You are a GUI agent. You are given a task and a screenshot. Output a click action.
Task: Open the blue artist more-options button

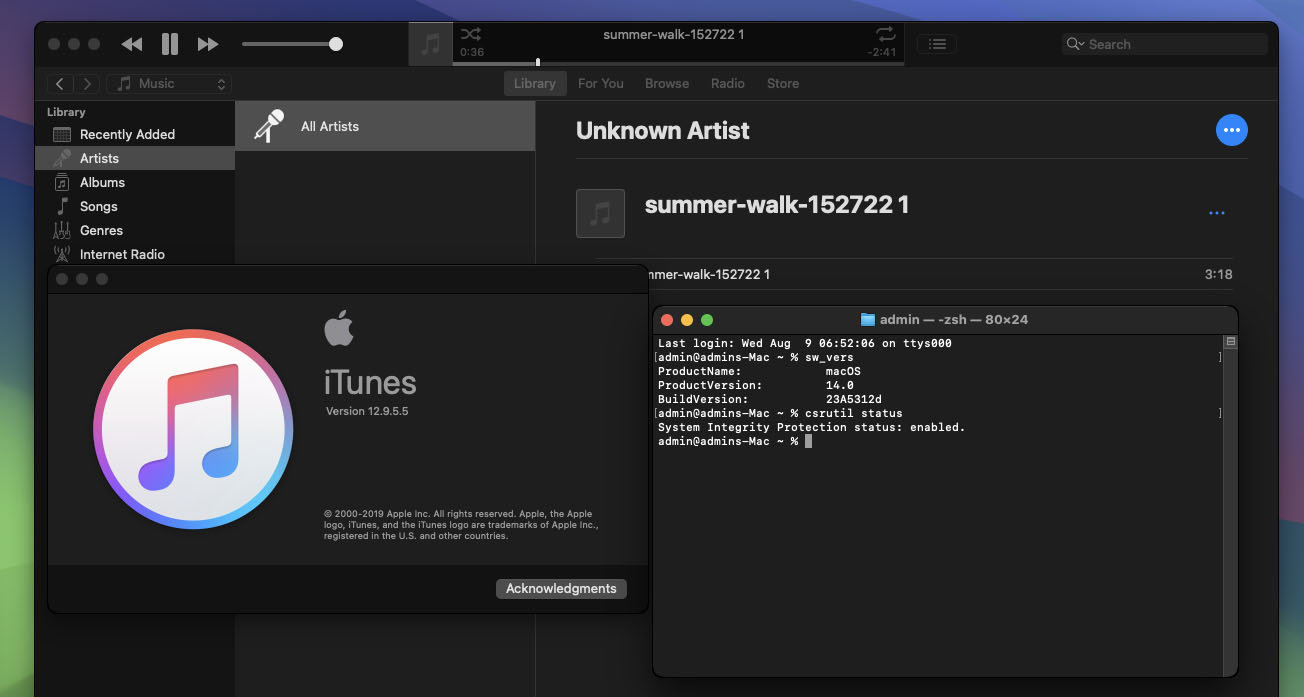pos(1232,130)
